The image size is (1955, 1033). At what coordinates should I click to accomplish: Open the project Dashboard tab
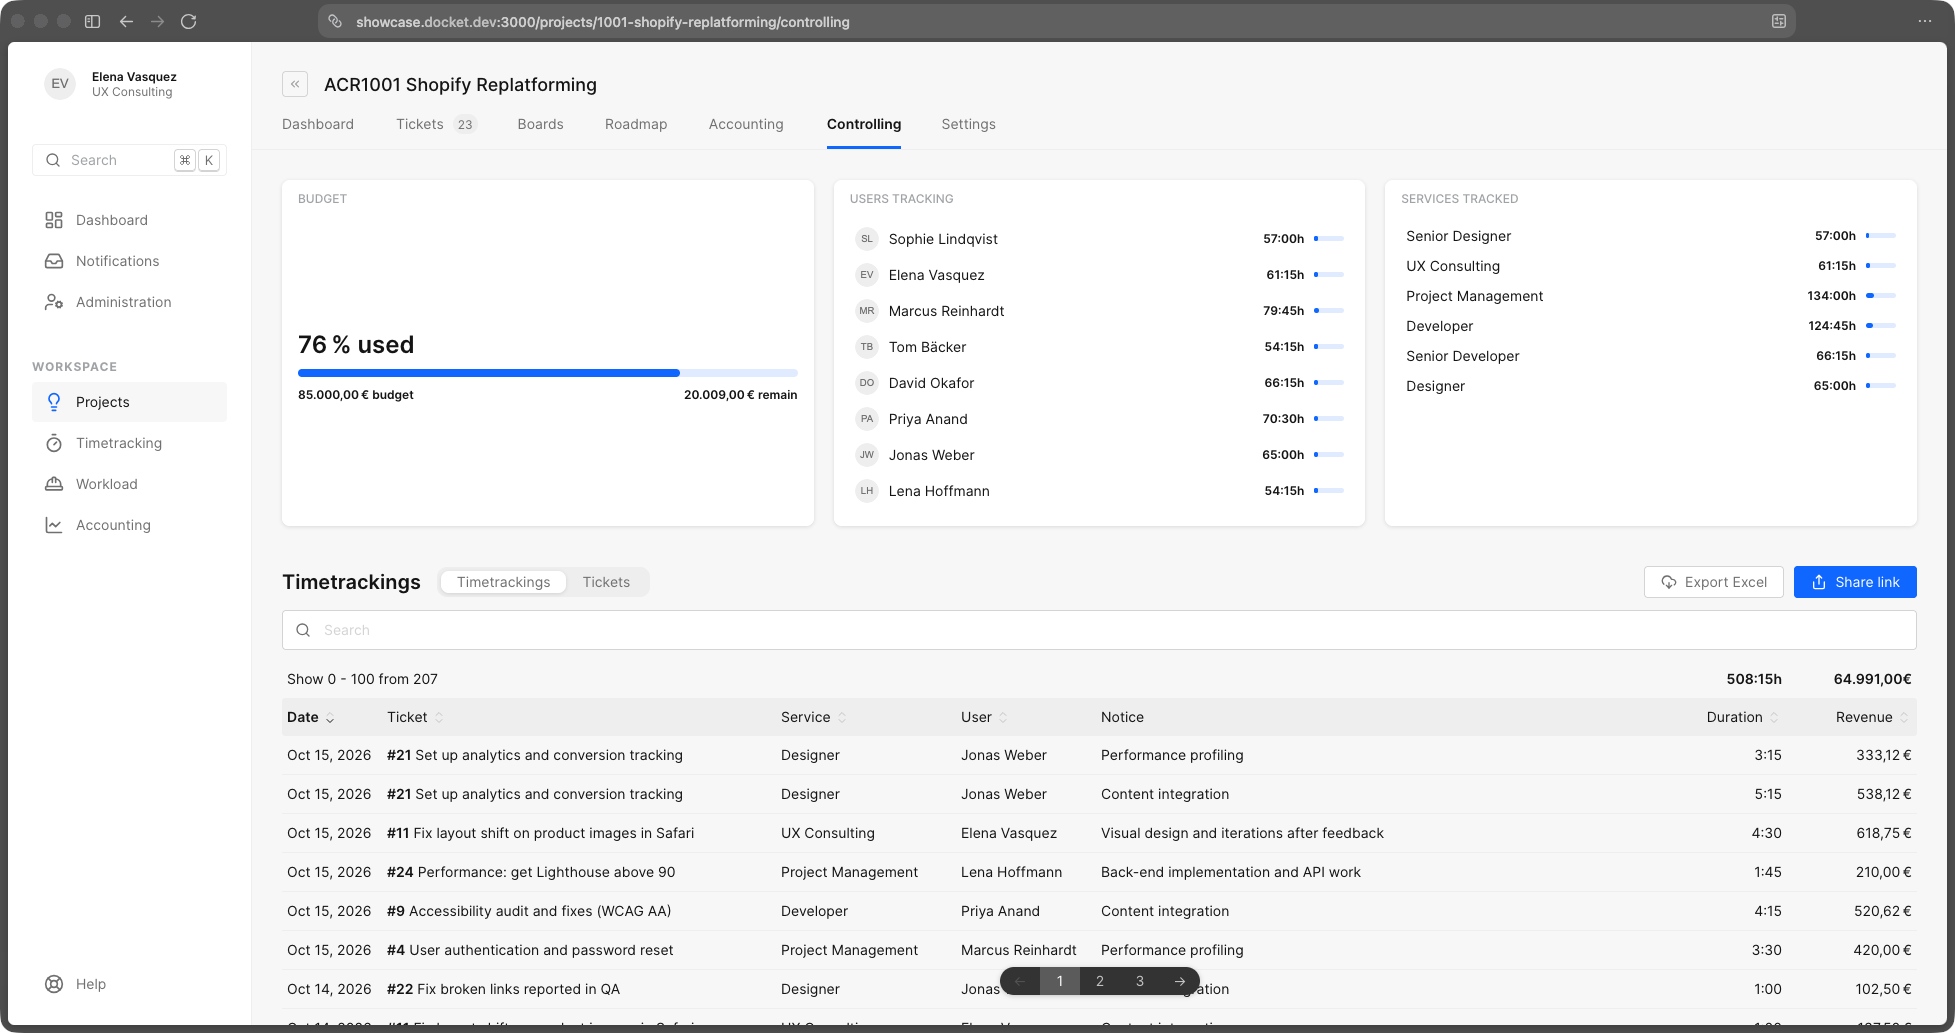[x=318, y=124]
